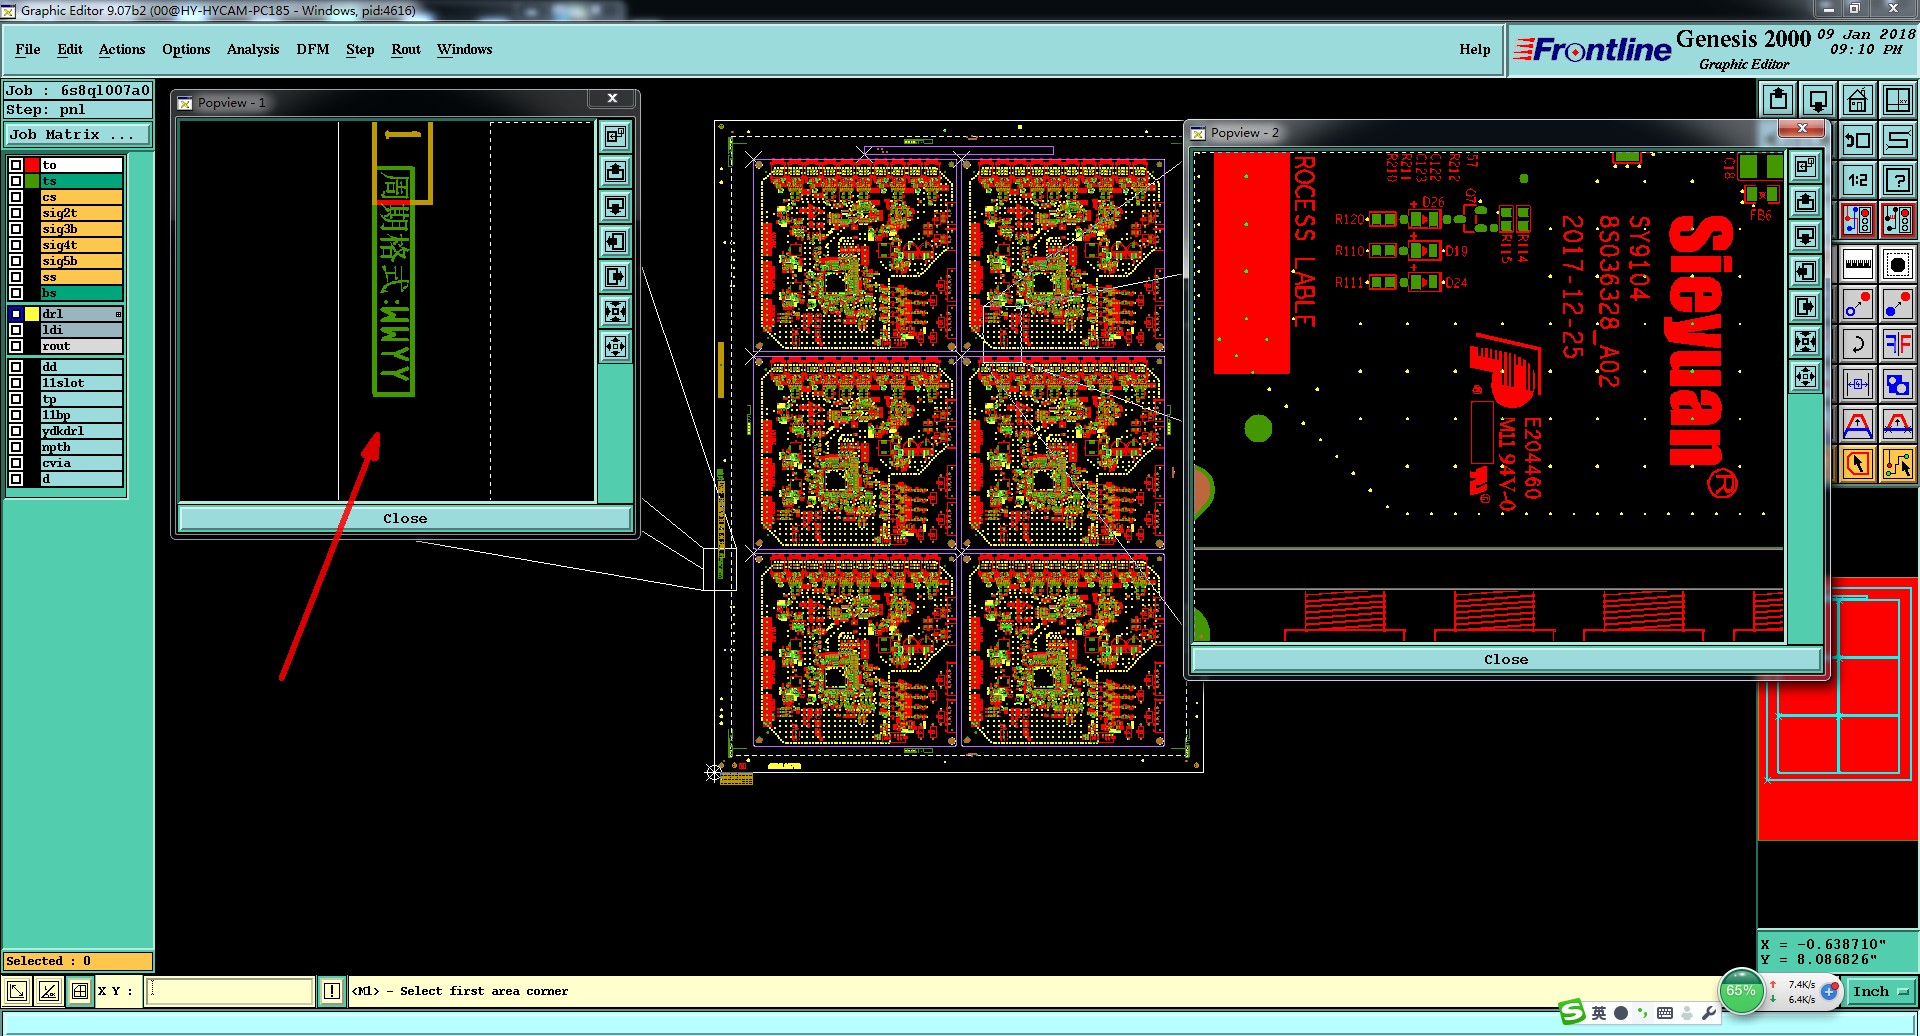Click the octagon feature highlight icon
The height and width of the screenshot is (1036, 1920).
click(x=1897, y=265)
